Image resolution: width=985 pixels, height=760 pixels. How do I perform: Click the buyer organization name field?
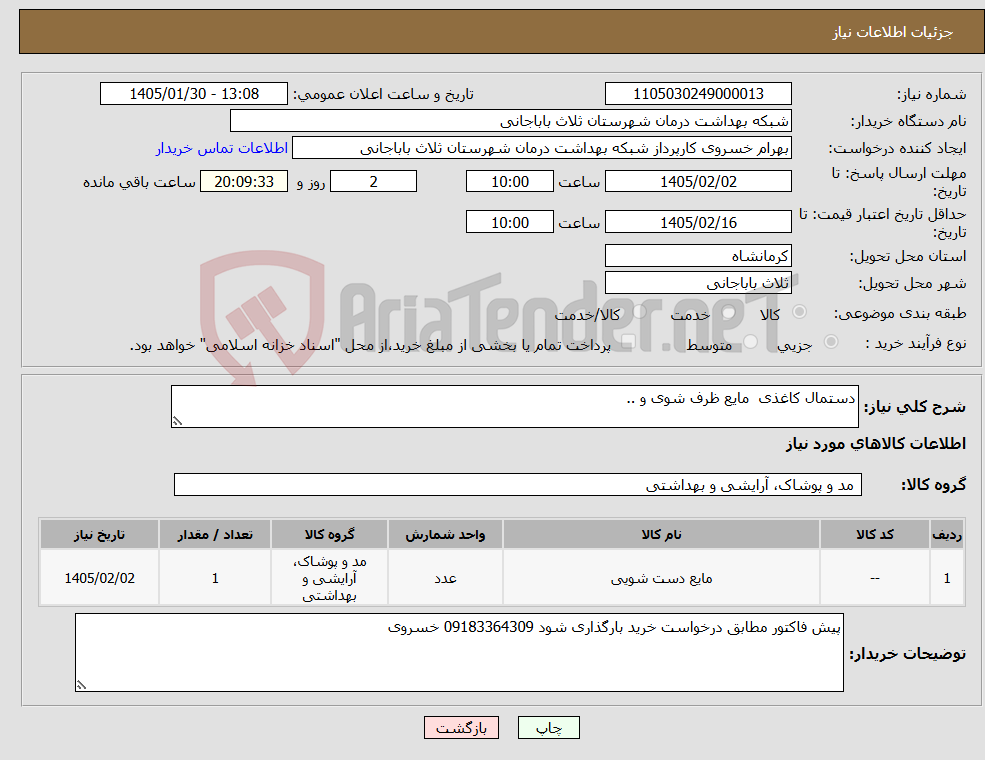(511, 121)
